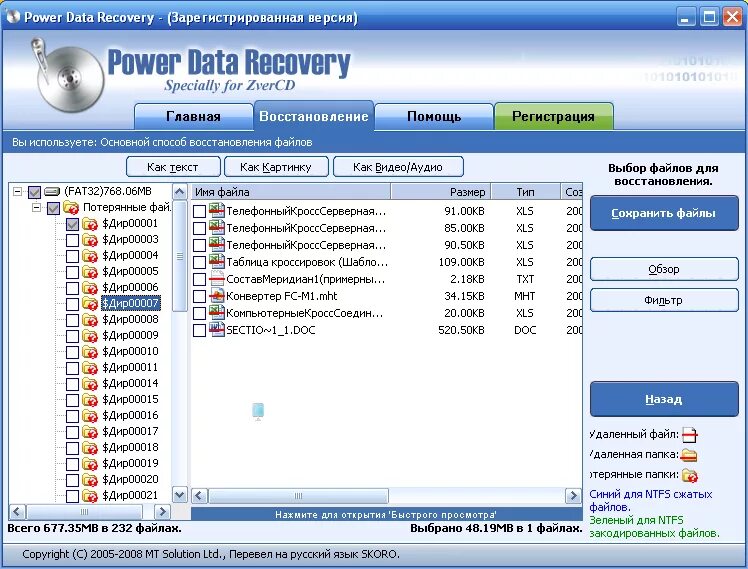The height and width of the screenshot is (569, 748).
Task: Open the Регистрация tab
Action: click(553, 116)
